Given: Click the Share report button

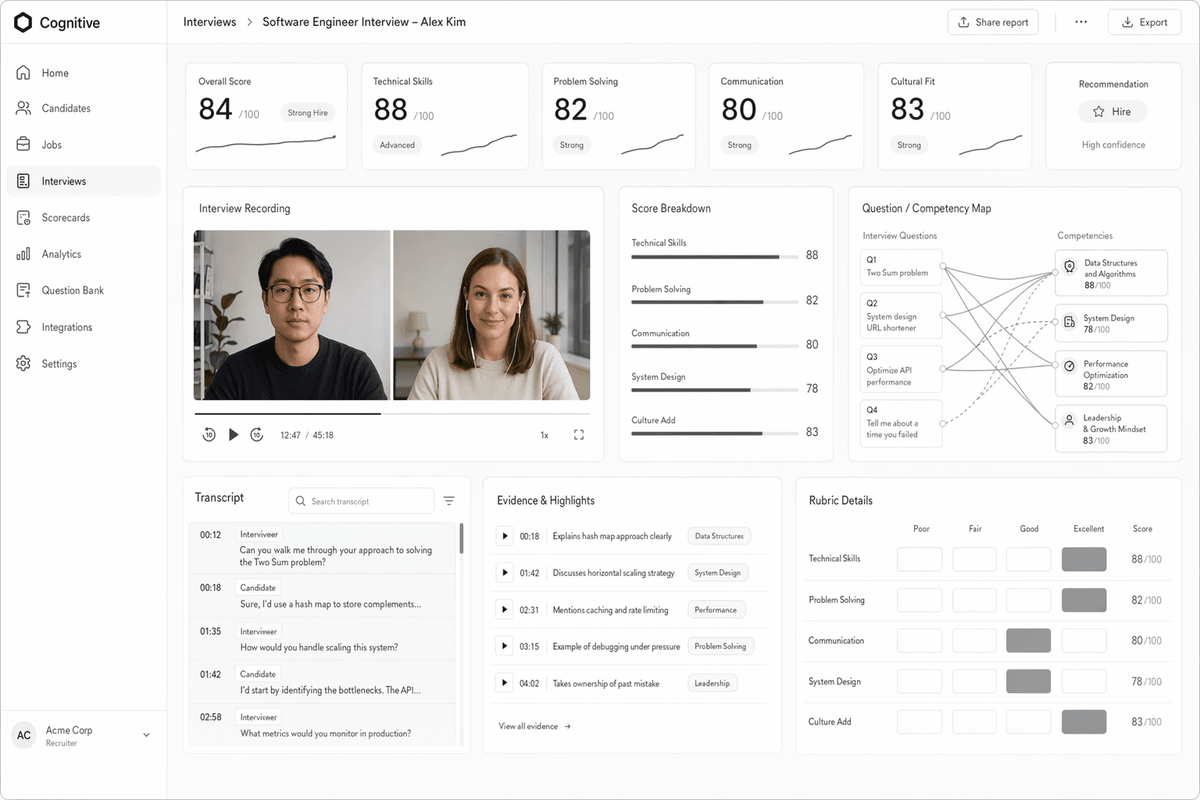Looking at the screenshot, I should [x=993, y=22].
